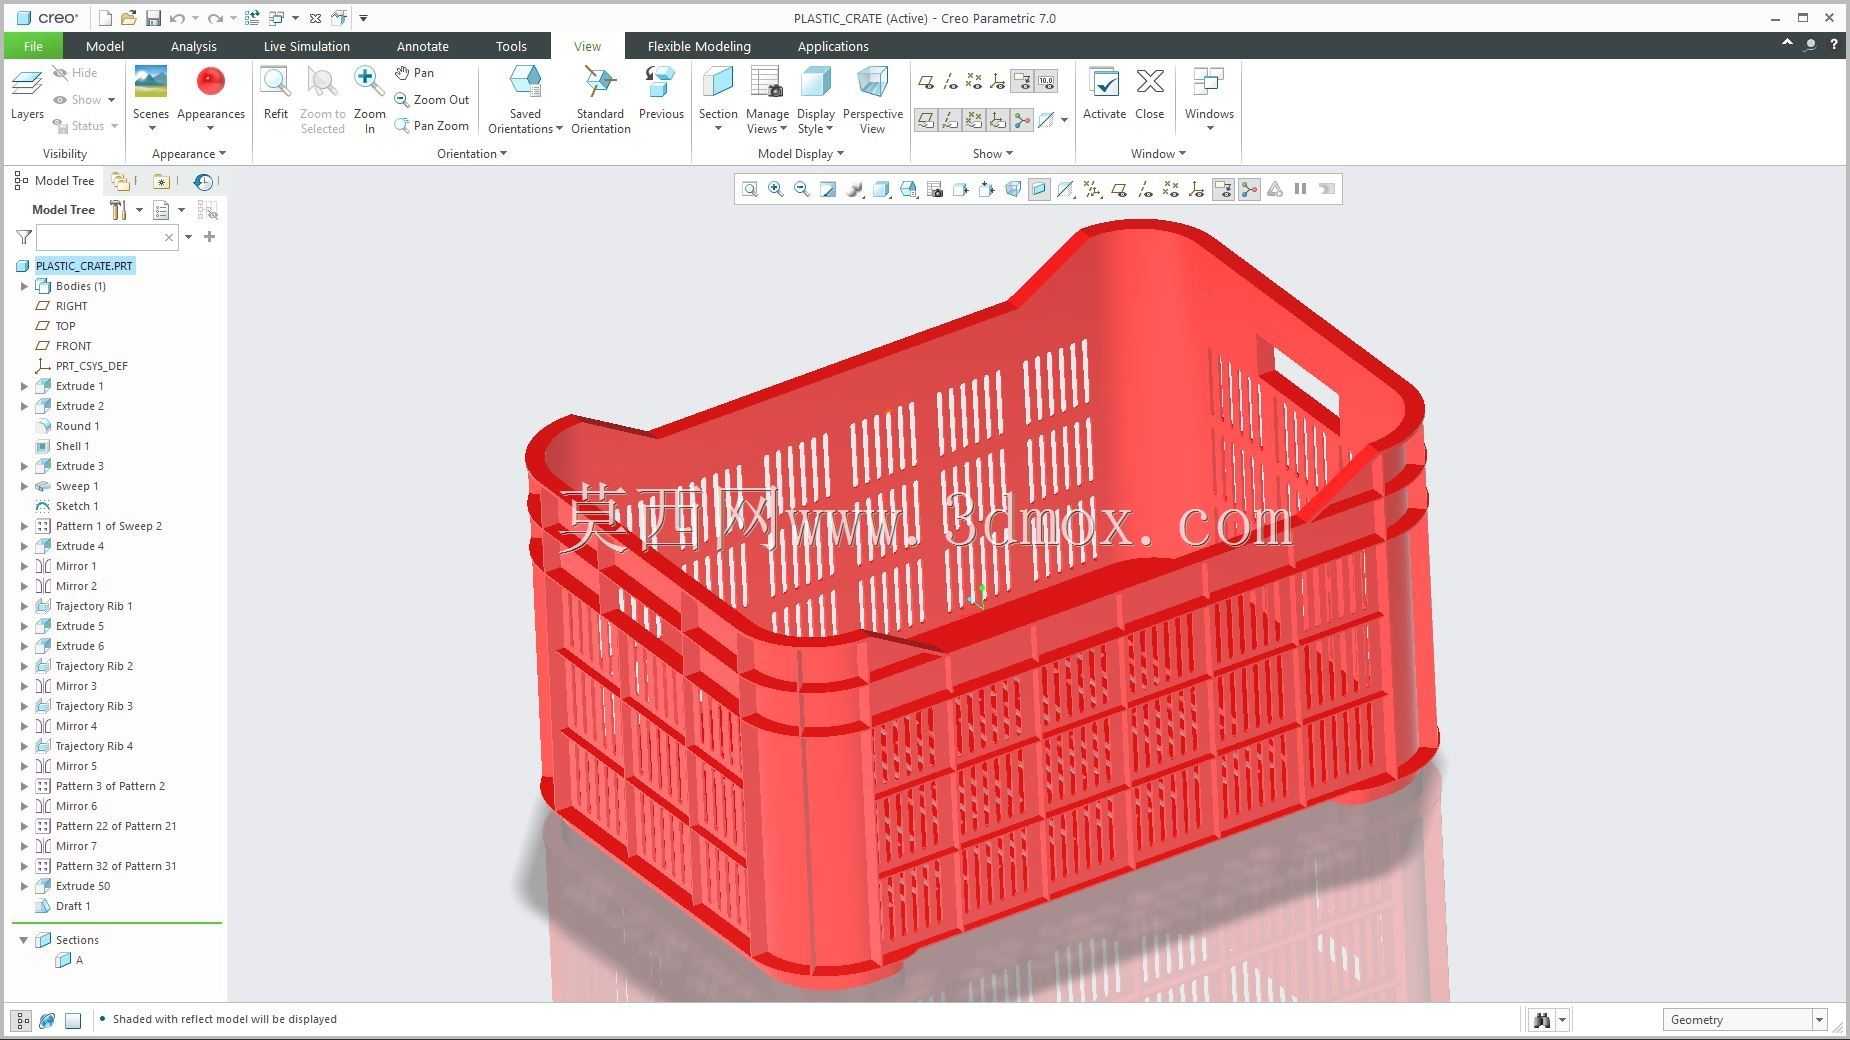Open the Manage Views tool
This screenshot has width=1850, height=1040.
pyautogui.click(x=767, y=99)
